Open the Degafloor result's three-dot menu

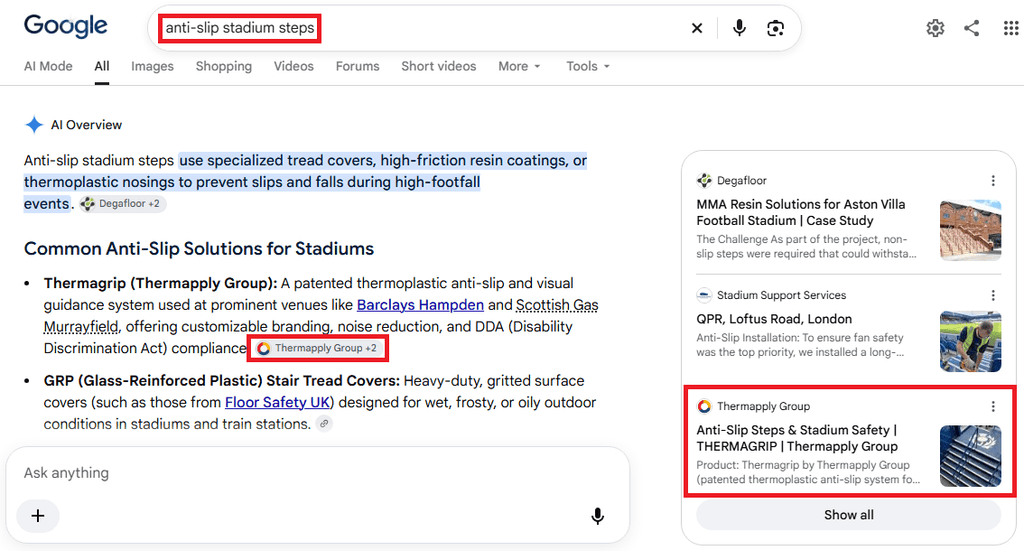pyautogui.click(x=993, y=180)
